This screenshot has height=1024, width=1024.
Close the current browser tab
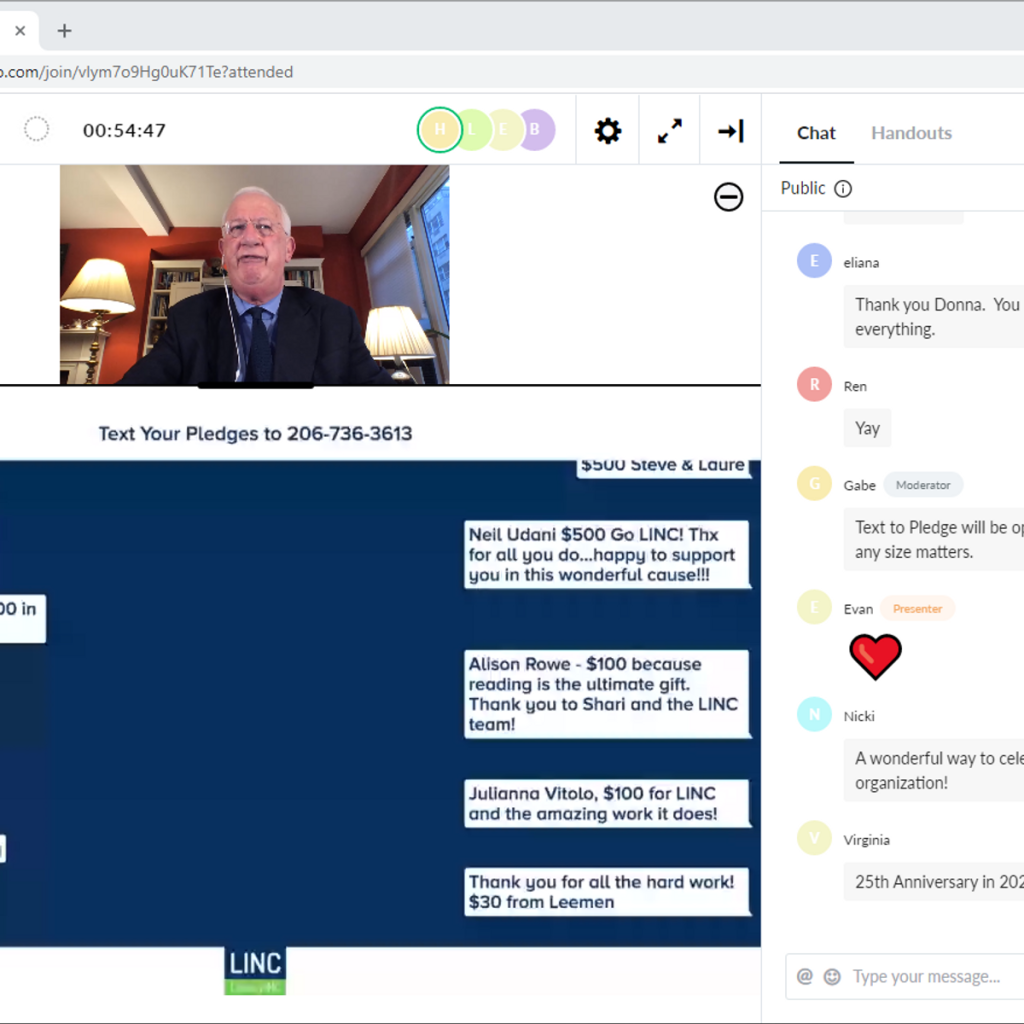[20, 31]
